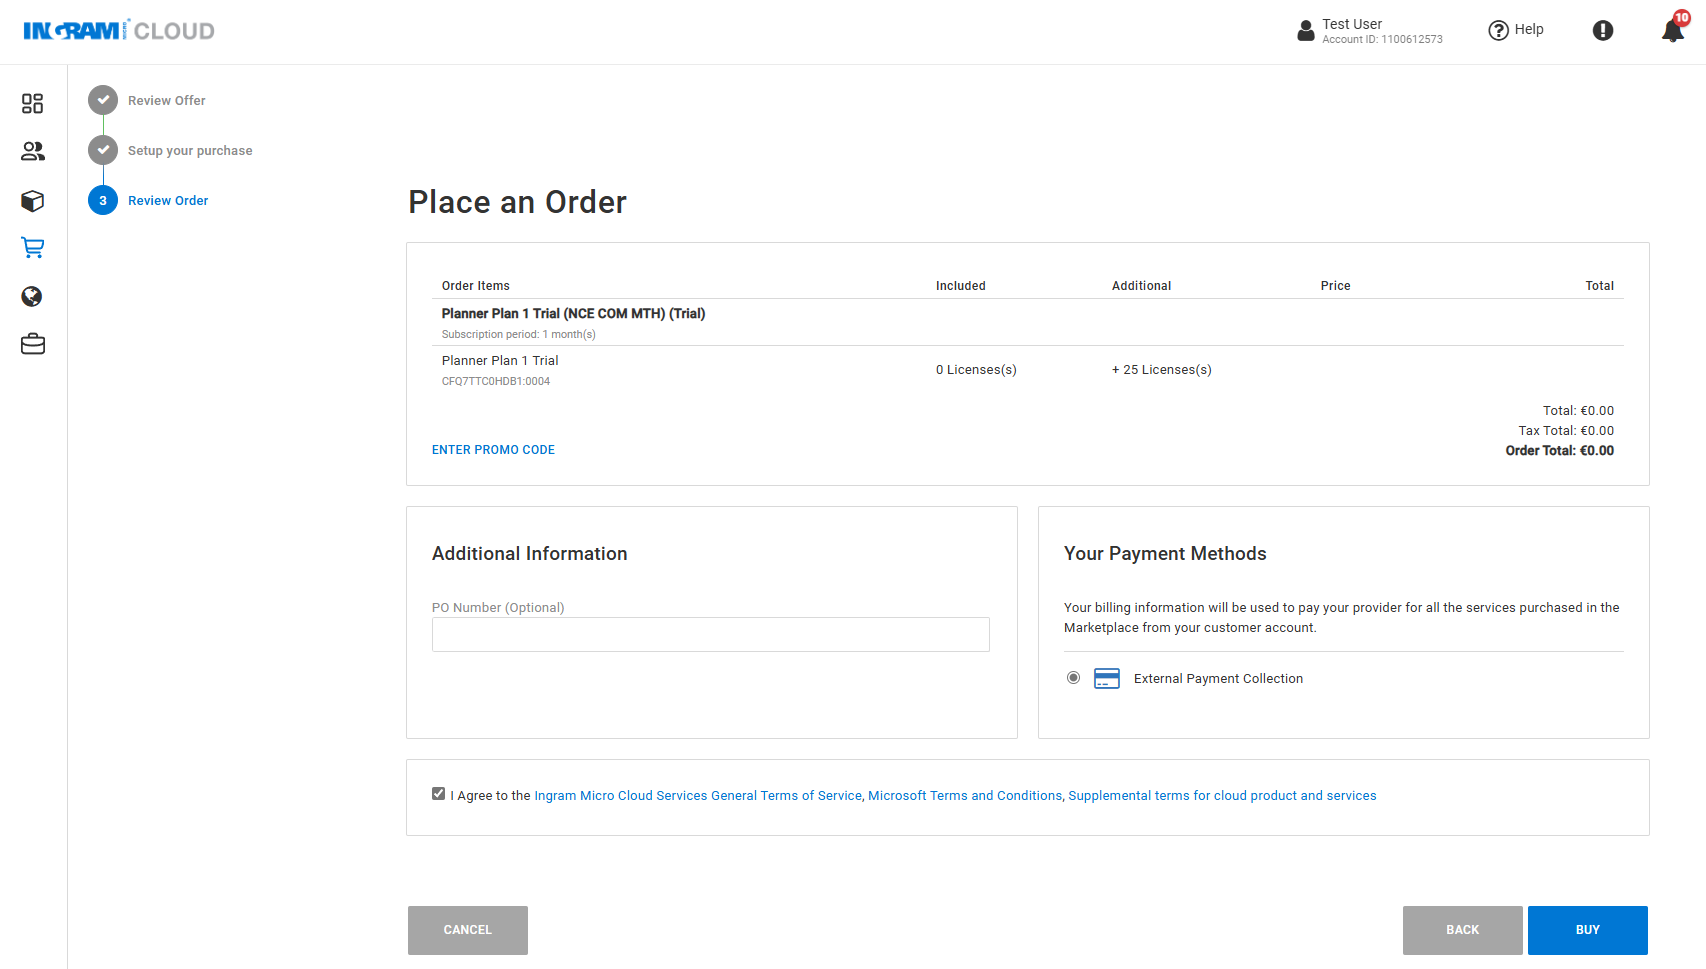Click the SKU CFQ7TTC0HDB1:0004 text
The image size is (1706, 969).
(496, 381)
